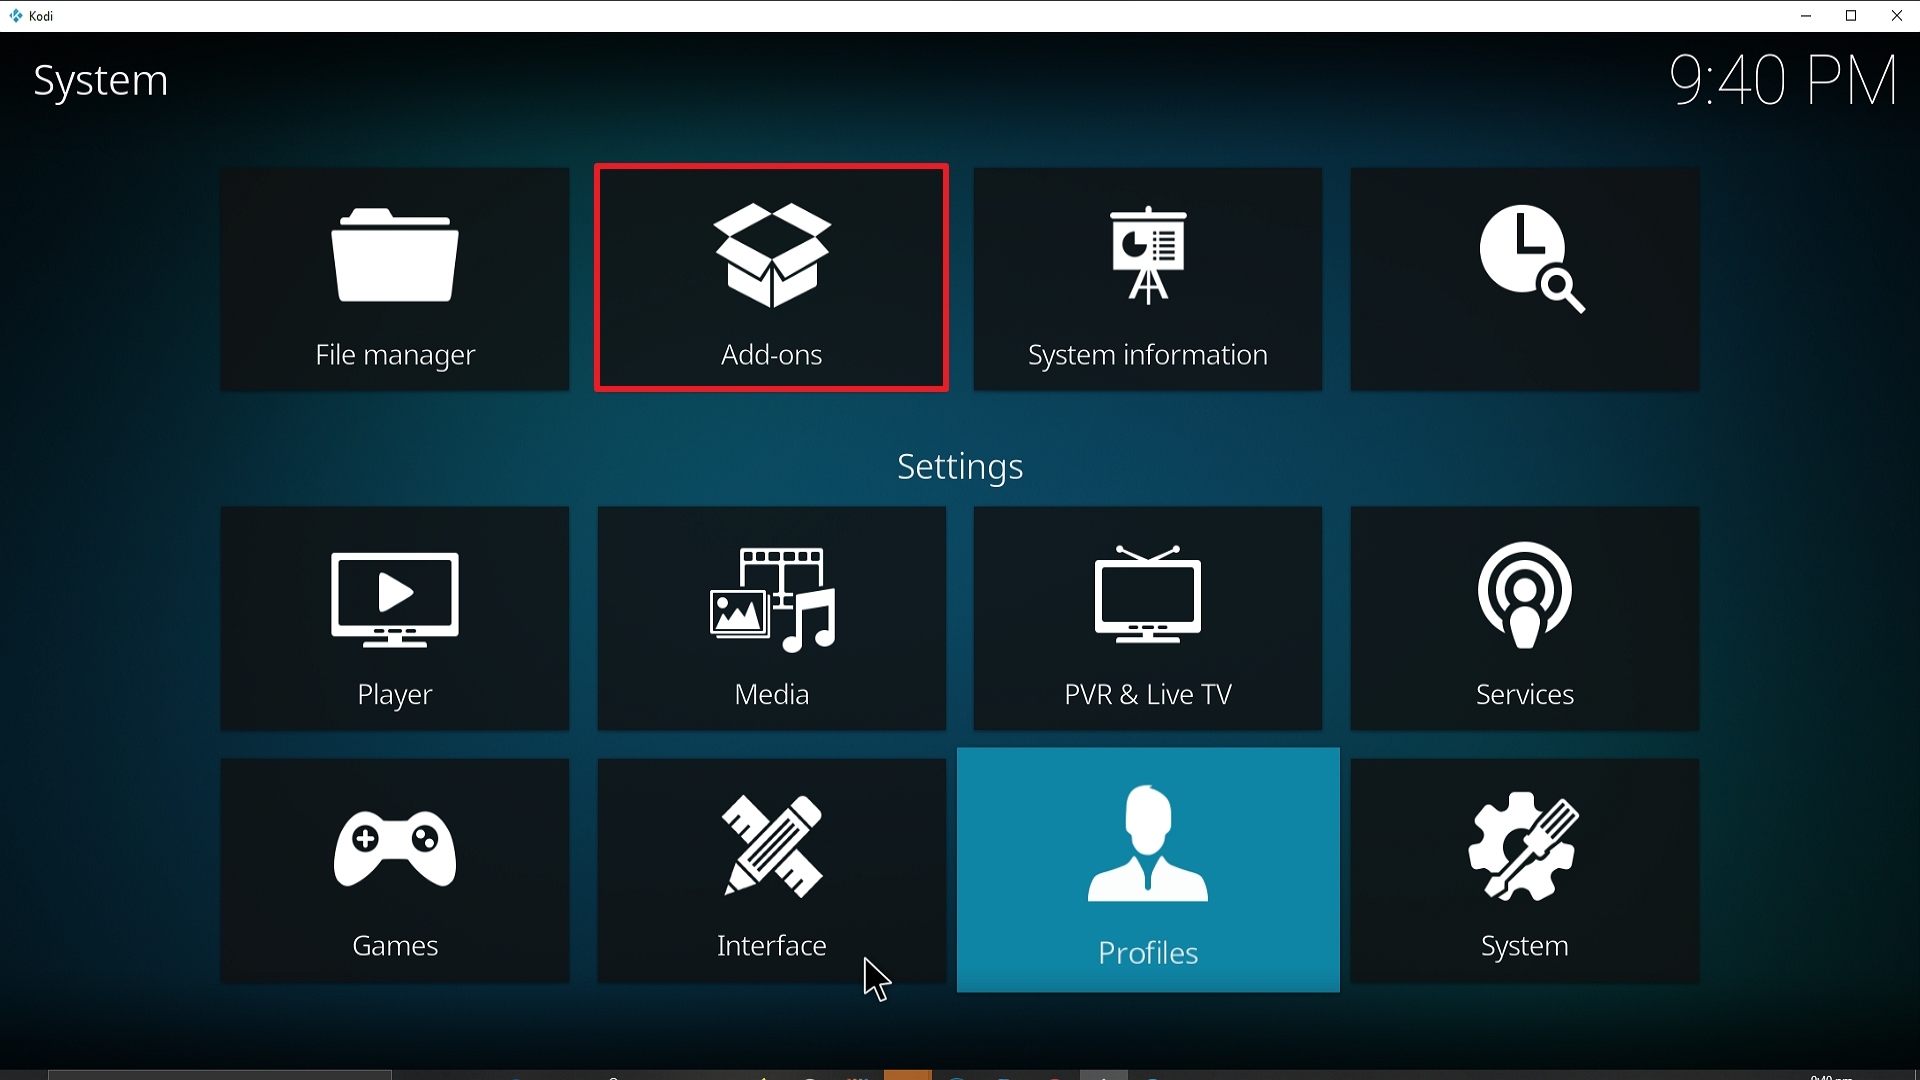Close the Kodi window
The width and height of the screenshot is (1920, 1080).
(1897, 16)
